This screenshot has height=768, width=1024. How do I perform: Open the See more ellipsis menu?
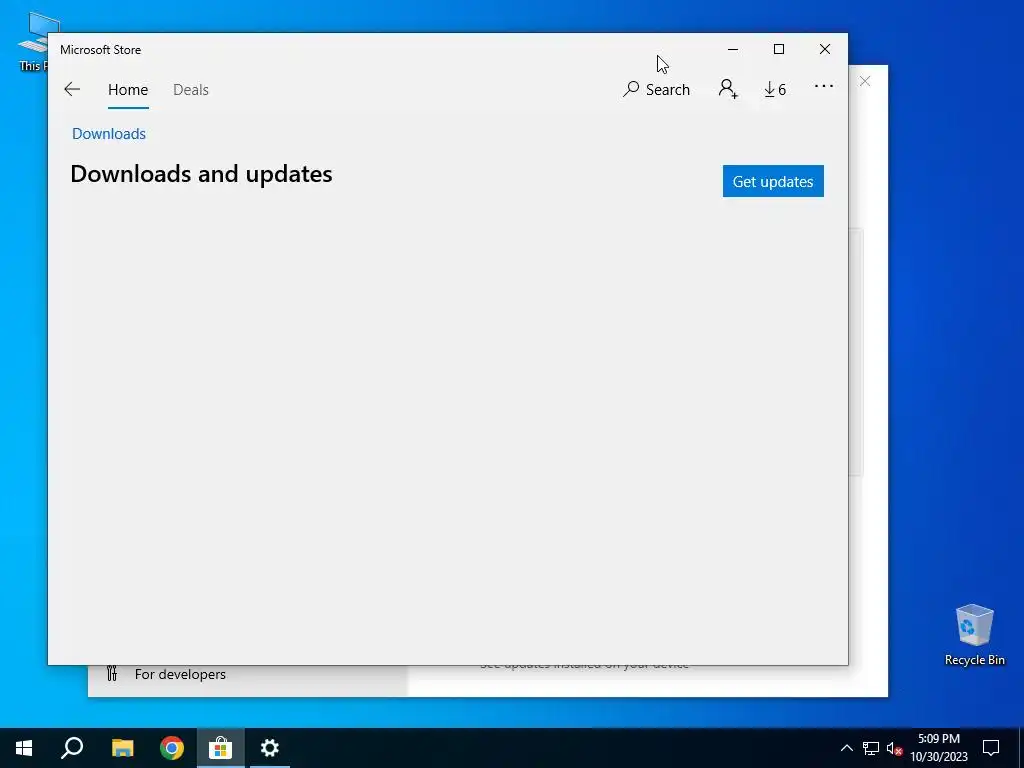tap(824, 86)
